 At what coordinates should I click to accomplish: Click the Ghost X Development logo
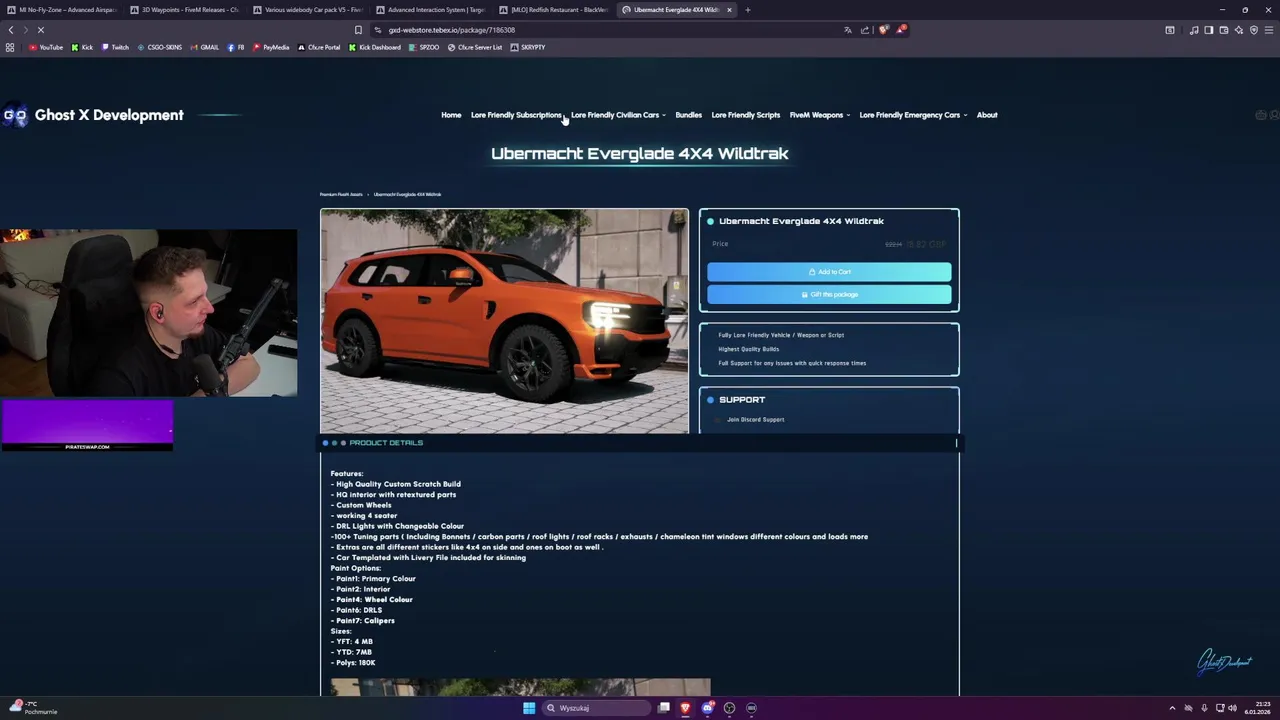(x=93, y=115)
